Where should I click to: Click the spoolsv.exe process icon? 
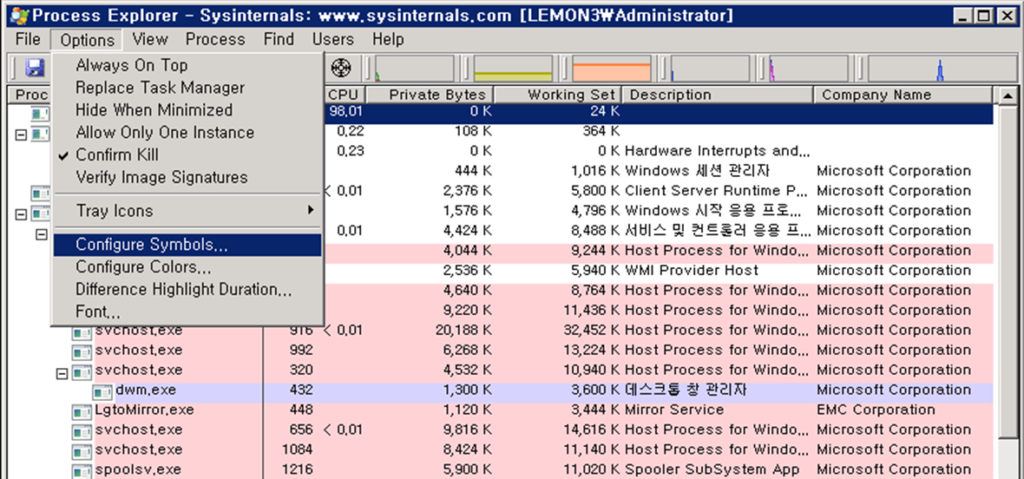82,471
